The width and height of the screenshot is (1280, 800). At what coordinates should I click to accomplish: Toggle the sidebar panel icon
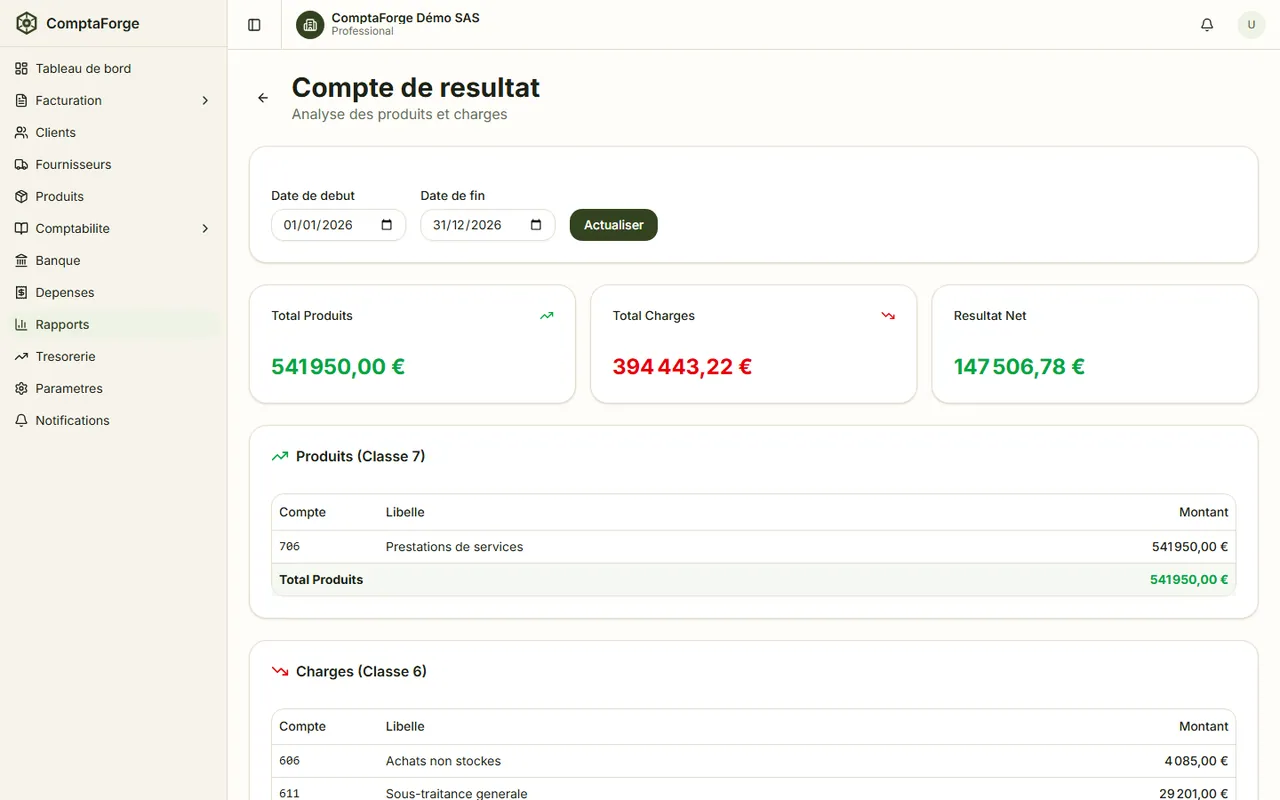(254, 25)
